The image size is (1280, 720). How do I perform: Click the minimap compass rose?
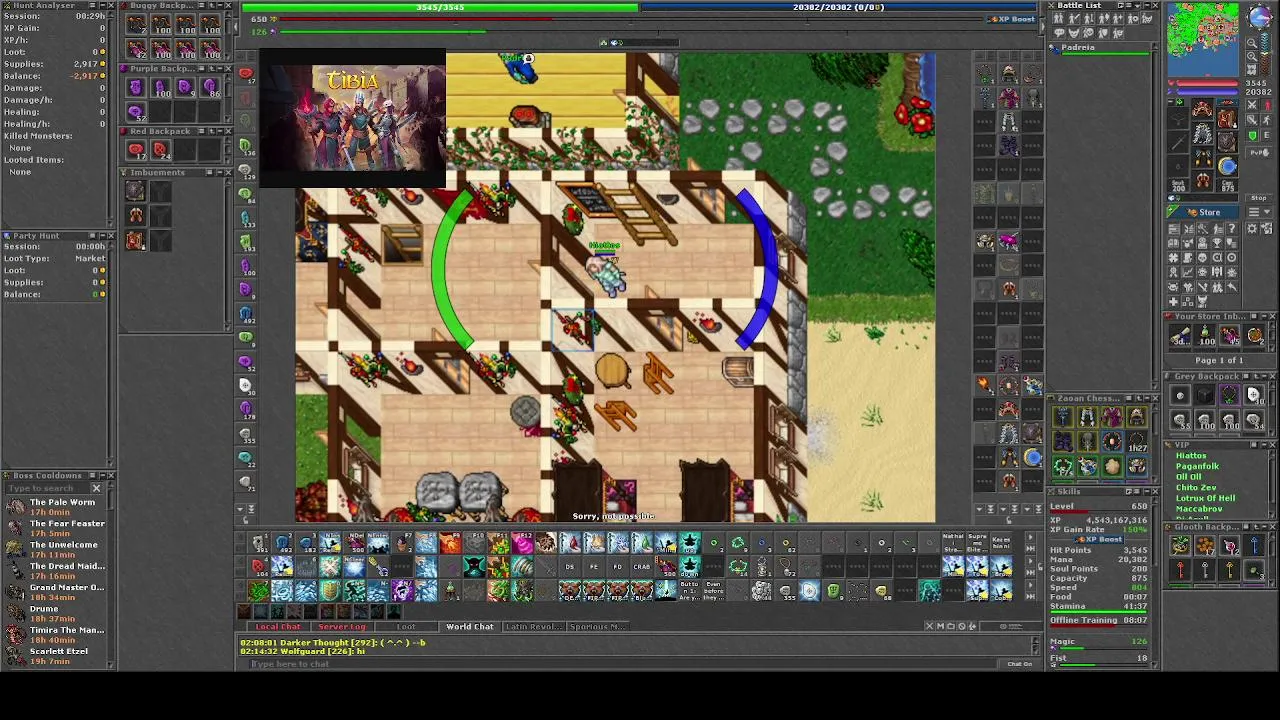click(1259, 17)
